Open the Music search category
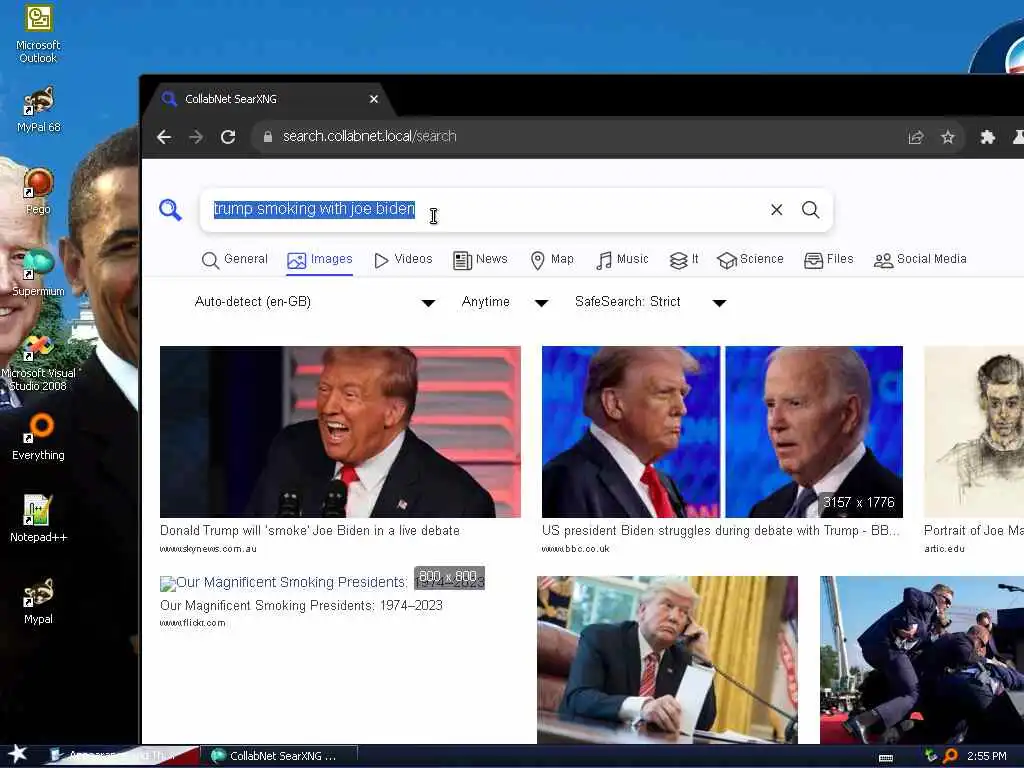This screenshot has width=1024, height=768. coord(622,259)
